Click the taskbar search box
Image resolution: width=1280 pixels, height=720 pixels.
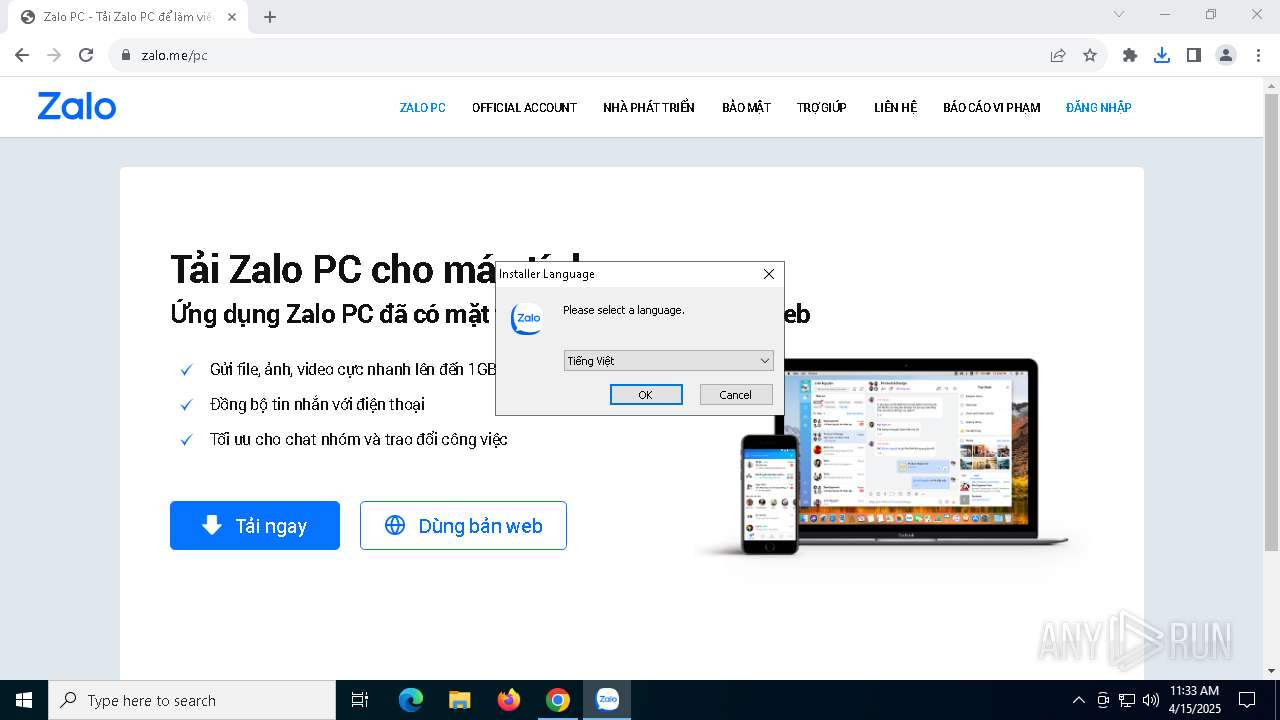(192, 700)
